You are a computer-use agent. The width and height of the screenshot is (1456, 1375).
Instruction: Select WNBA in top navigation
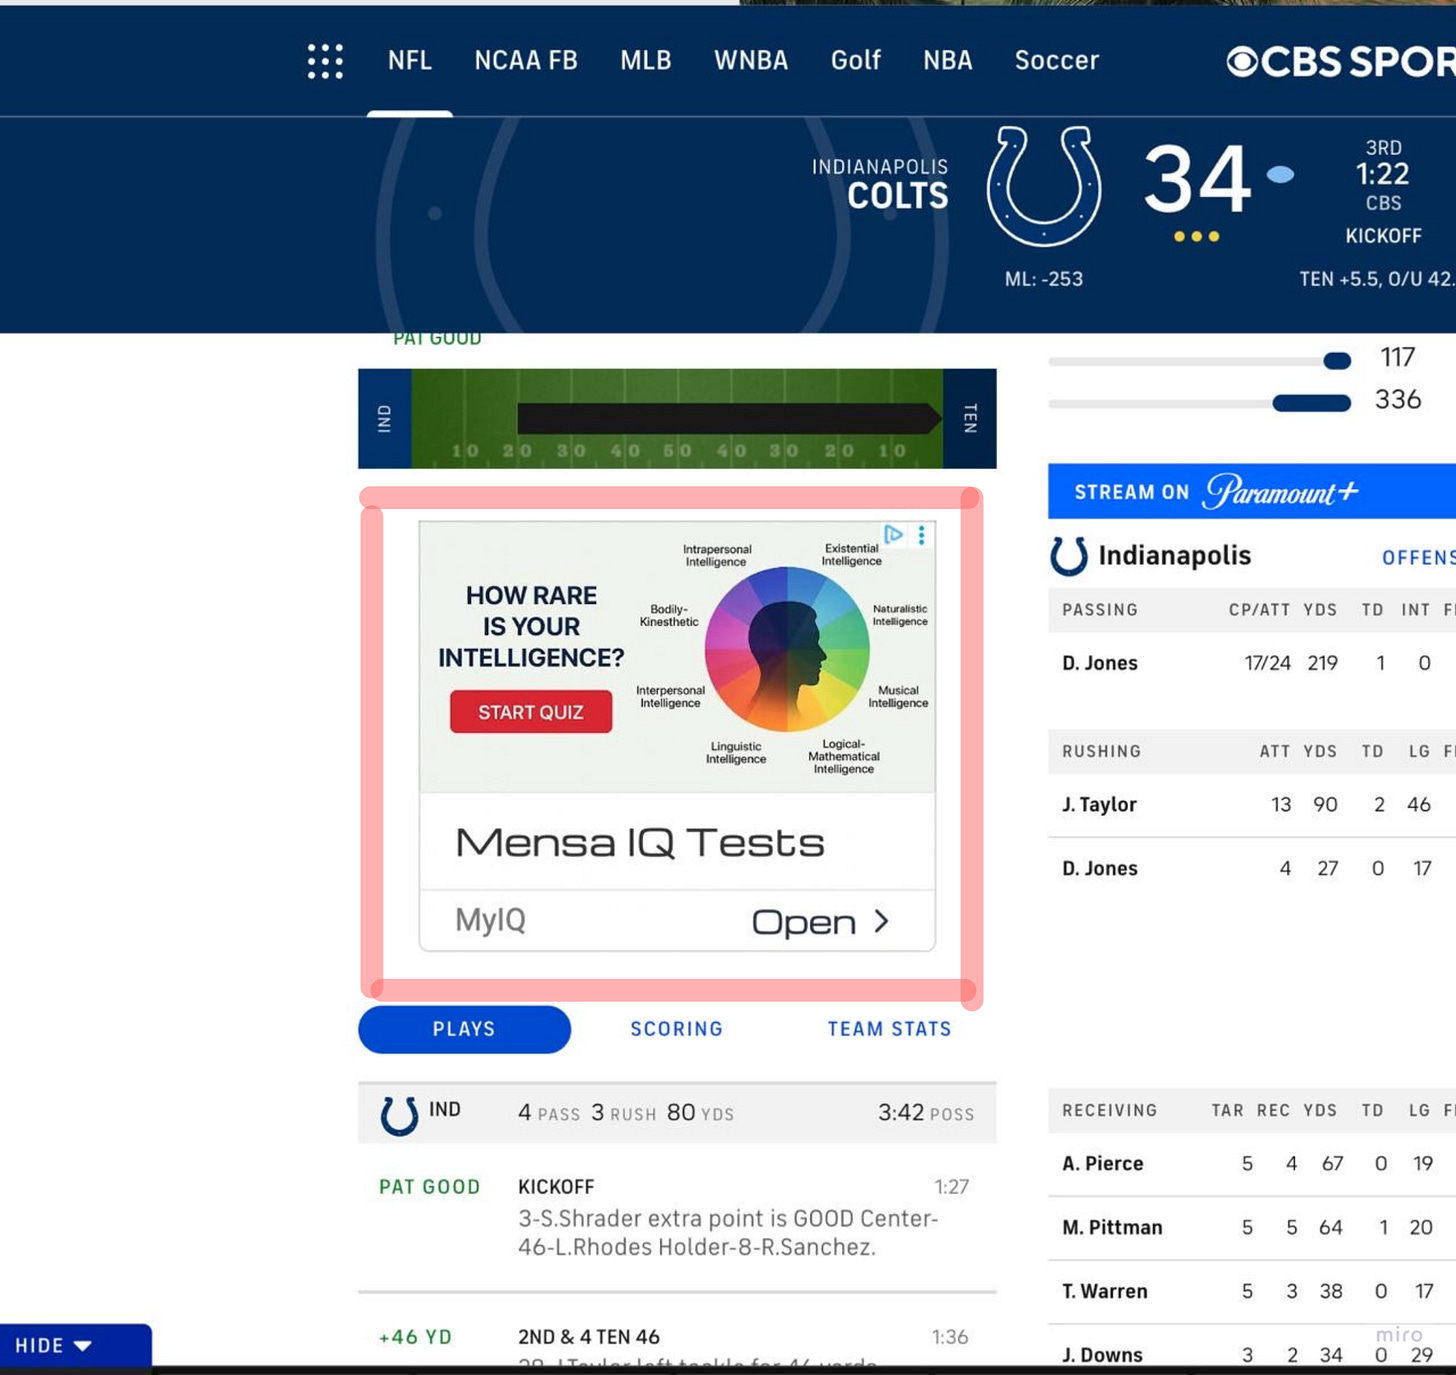click(x=751, y=60)
